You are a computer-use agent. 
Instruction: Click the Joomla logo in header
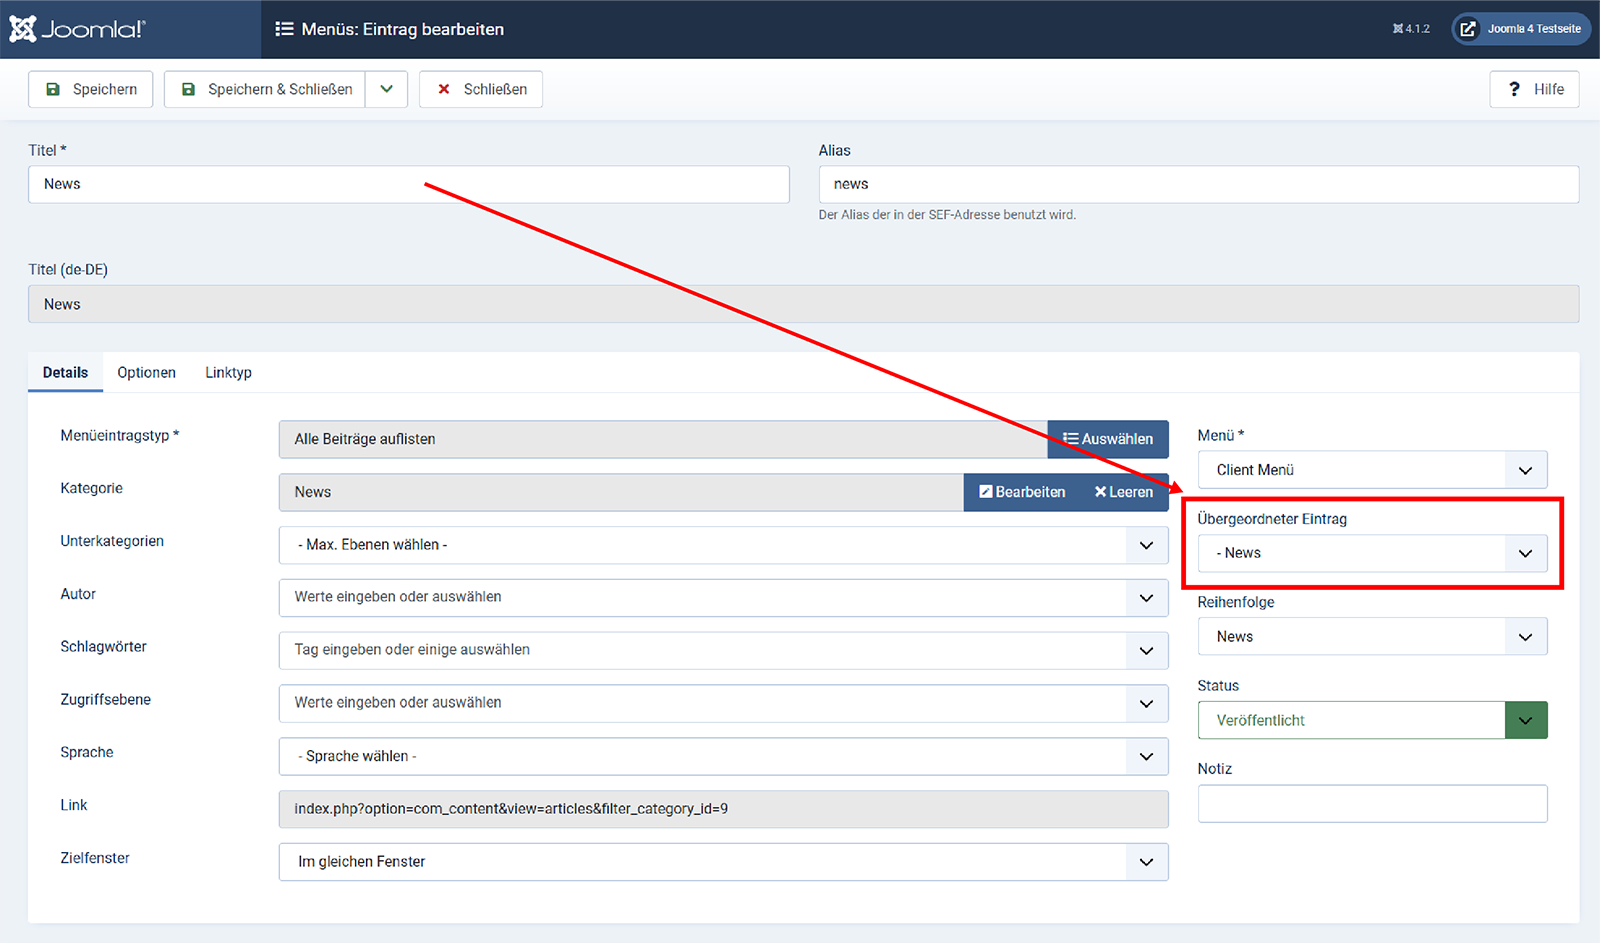click(78, 29)
